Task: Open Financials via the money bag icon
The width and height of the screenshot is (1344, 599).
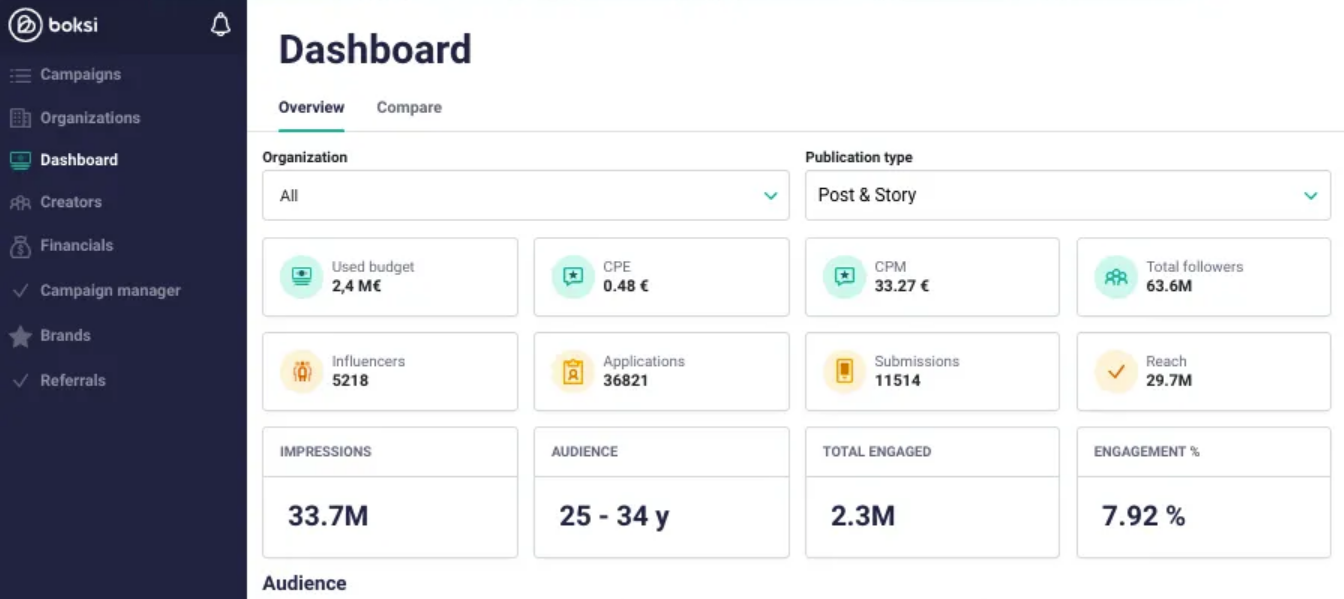Action: click(x=20, y=245)
